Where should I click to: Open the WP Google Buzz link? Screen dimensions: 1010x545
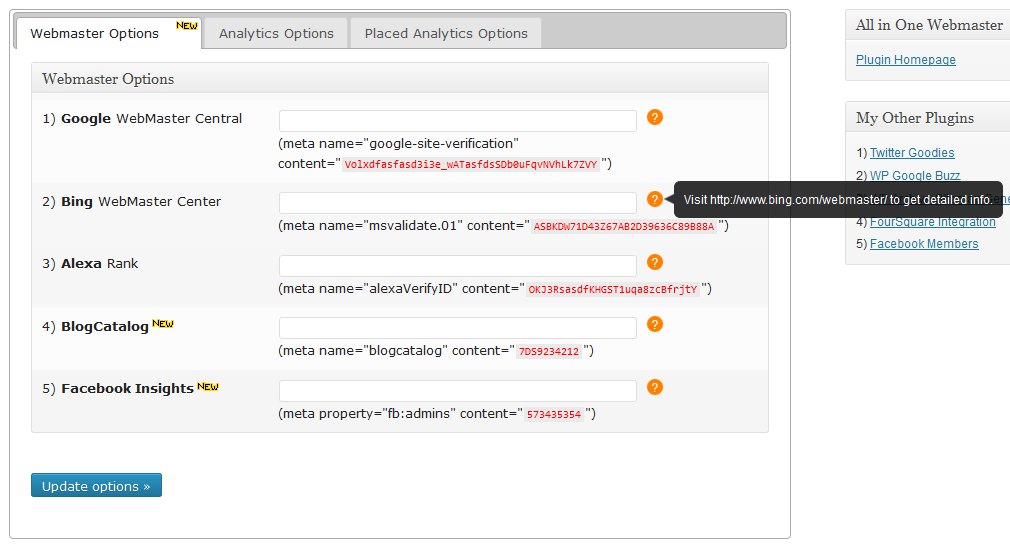pyautogui.click(x=915, y=175)
